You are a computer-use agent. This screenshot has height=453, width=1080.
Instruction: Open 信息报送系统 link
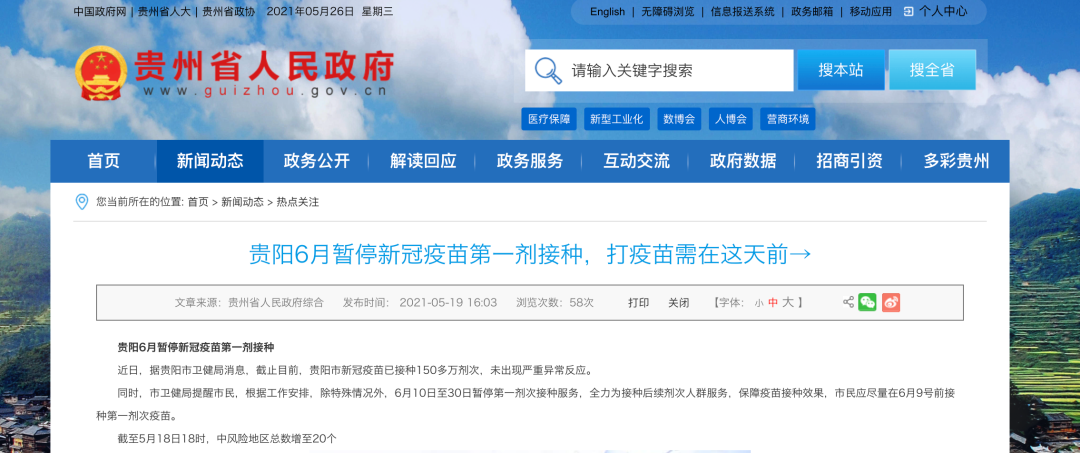click(x=742, y=12)
